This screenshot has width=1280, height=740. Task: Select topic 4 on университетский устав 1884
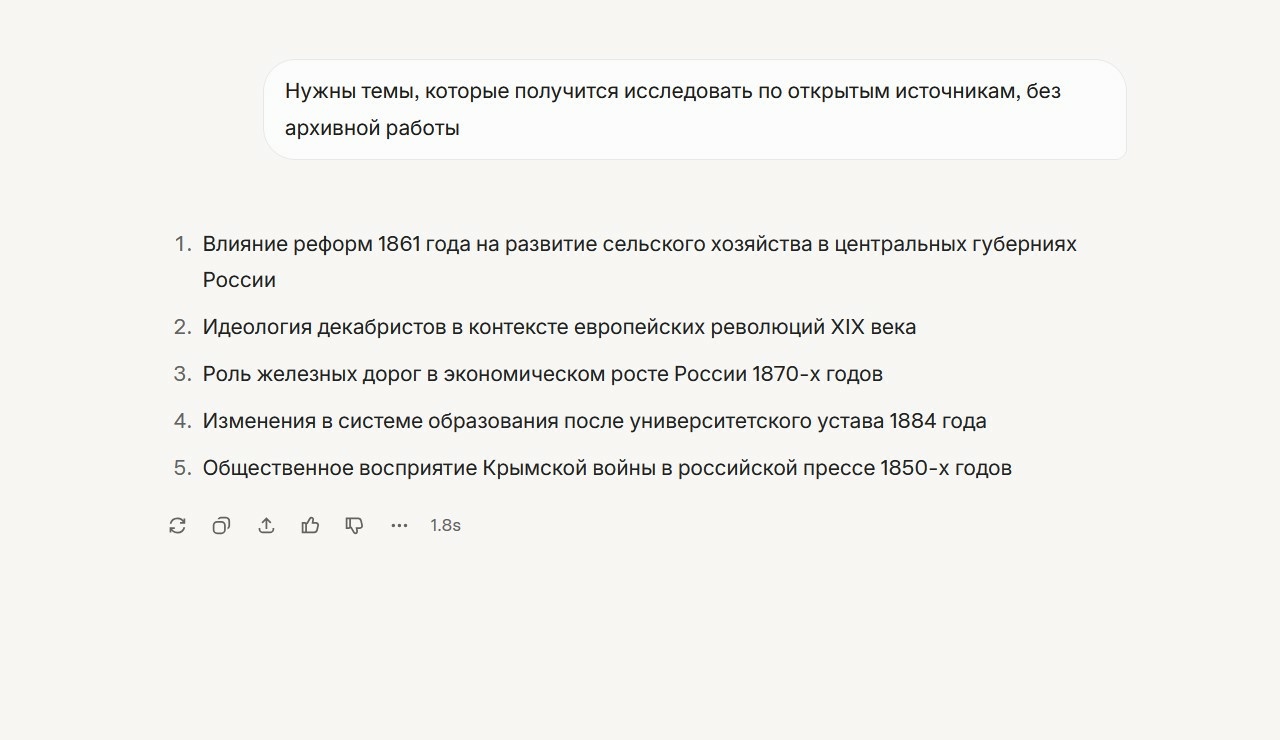(x=594, y=421)
